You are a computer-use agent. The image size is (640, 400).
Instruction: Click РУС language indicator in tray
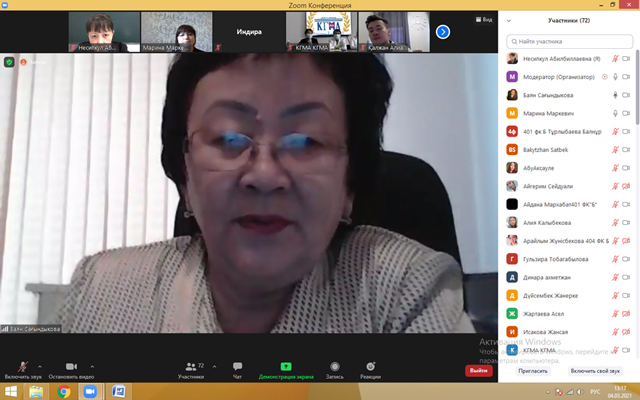coord(595,392)
